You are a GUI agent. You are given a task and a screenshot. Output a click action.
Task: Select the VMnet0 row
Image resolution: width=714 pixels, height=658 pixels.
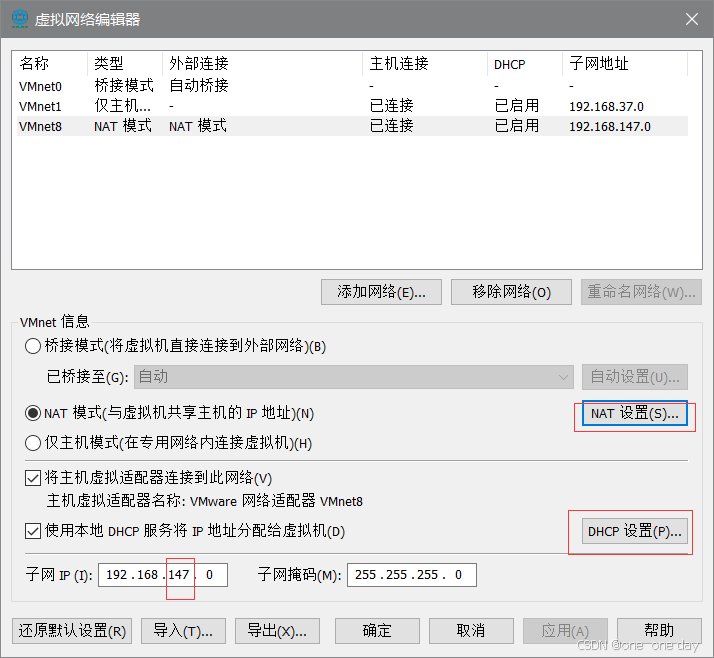(x=352, y=86)
